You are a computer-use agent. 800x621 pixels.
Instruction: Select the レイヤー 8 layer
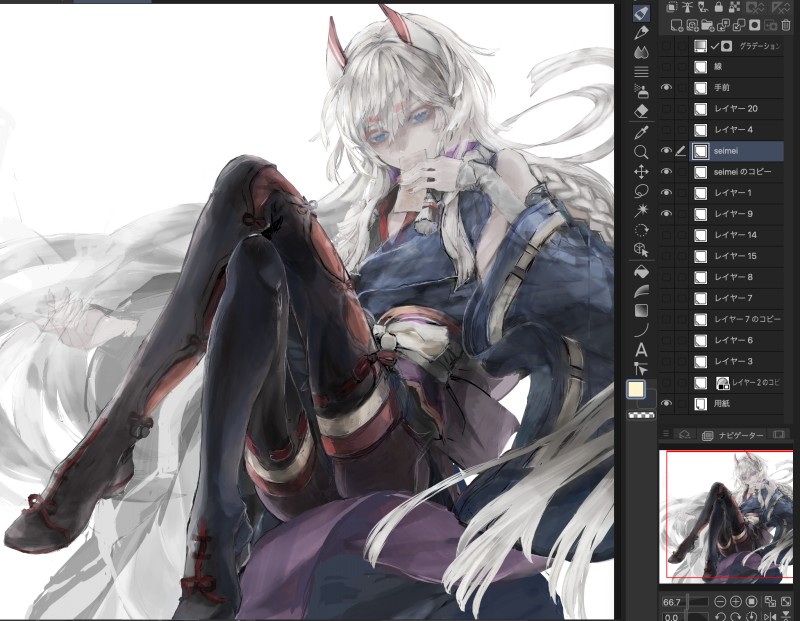(x=737, y=277)
